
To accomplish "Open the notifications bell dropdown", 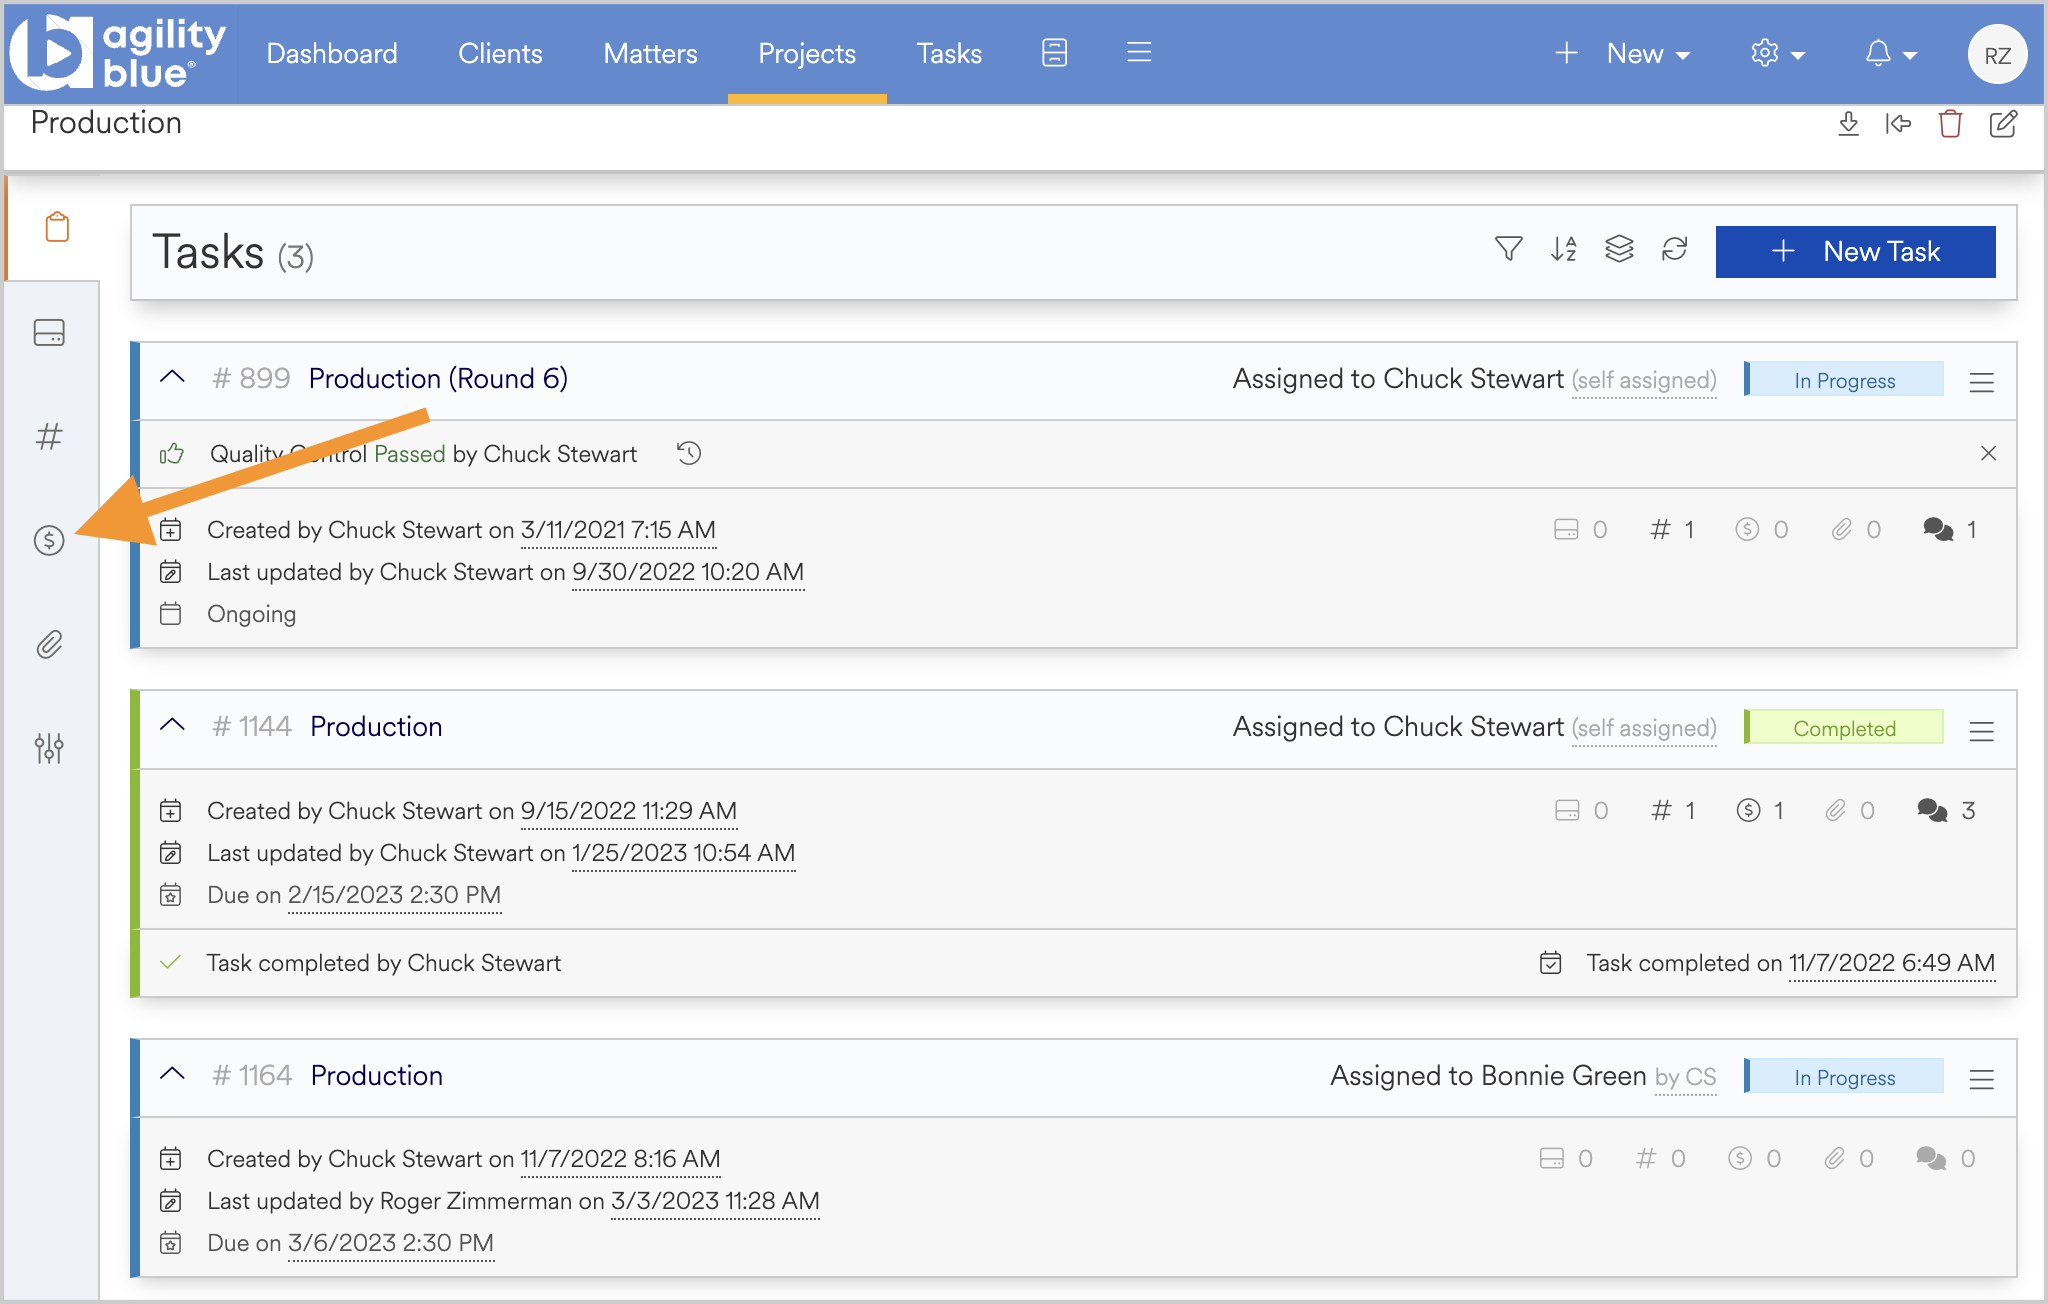I will point(1891,54).
